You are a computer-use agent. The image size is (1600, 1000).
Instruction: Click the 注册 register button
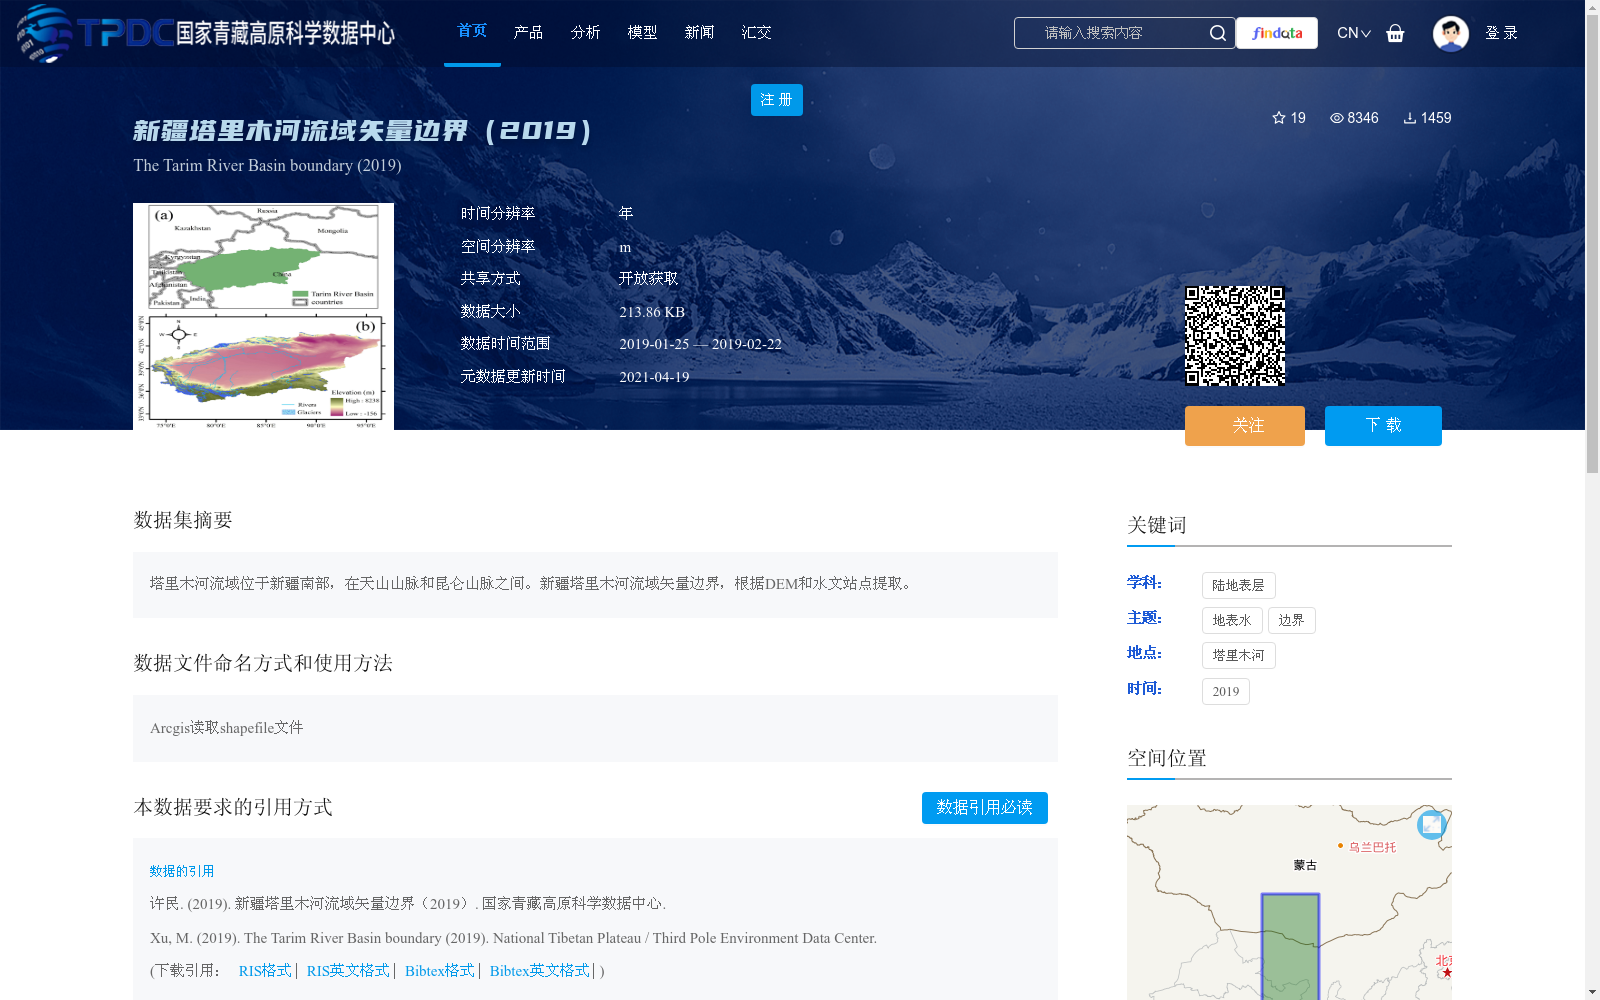(x=777, y=100)
